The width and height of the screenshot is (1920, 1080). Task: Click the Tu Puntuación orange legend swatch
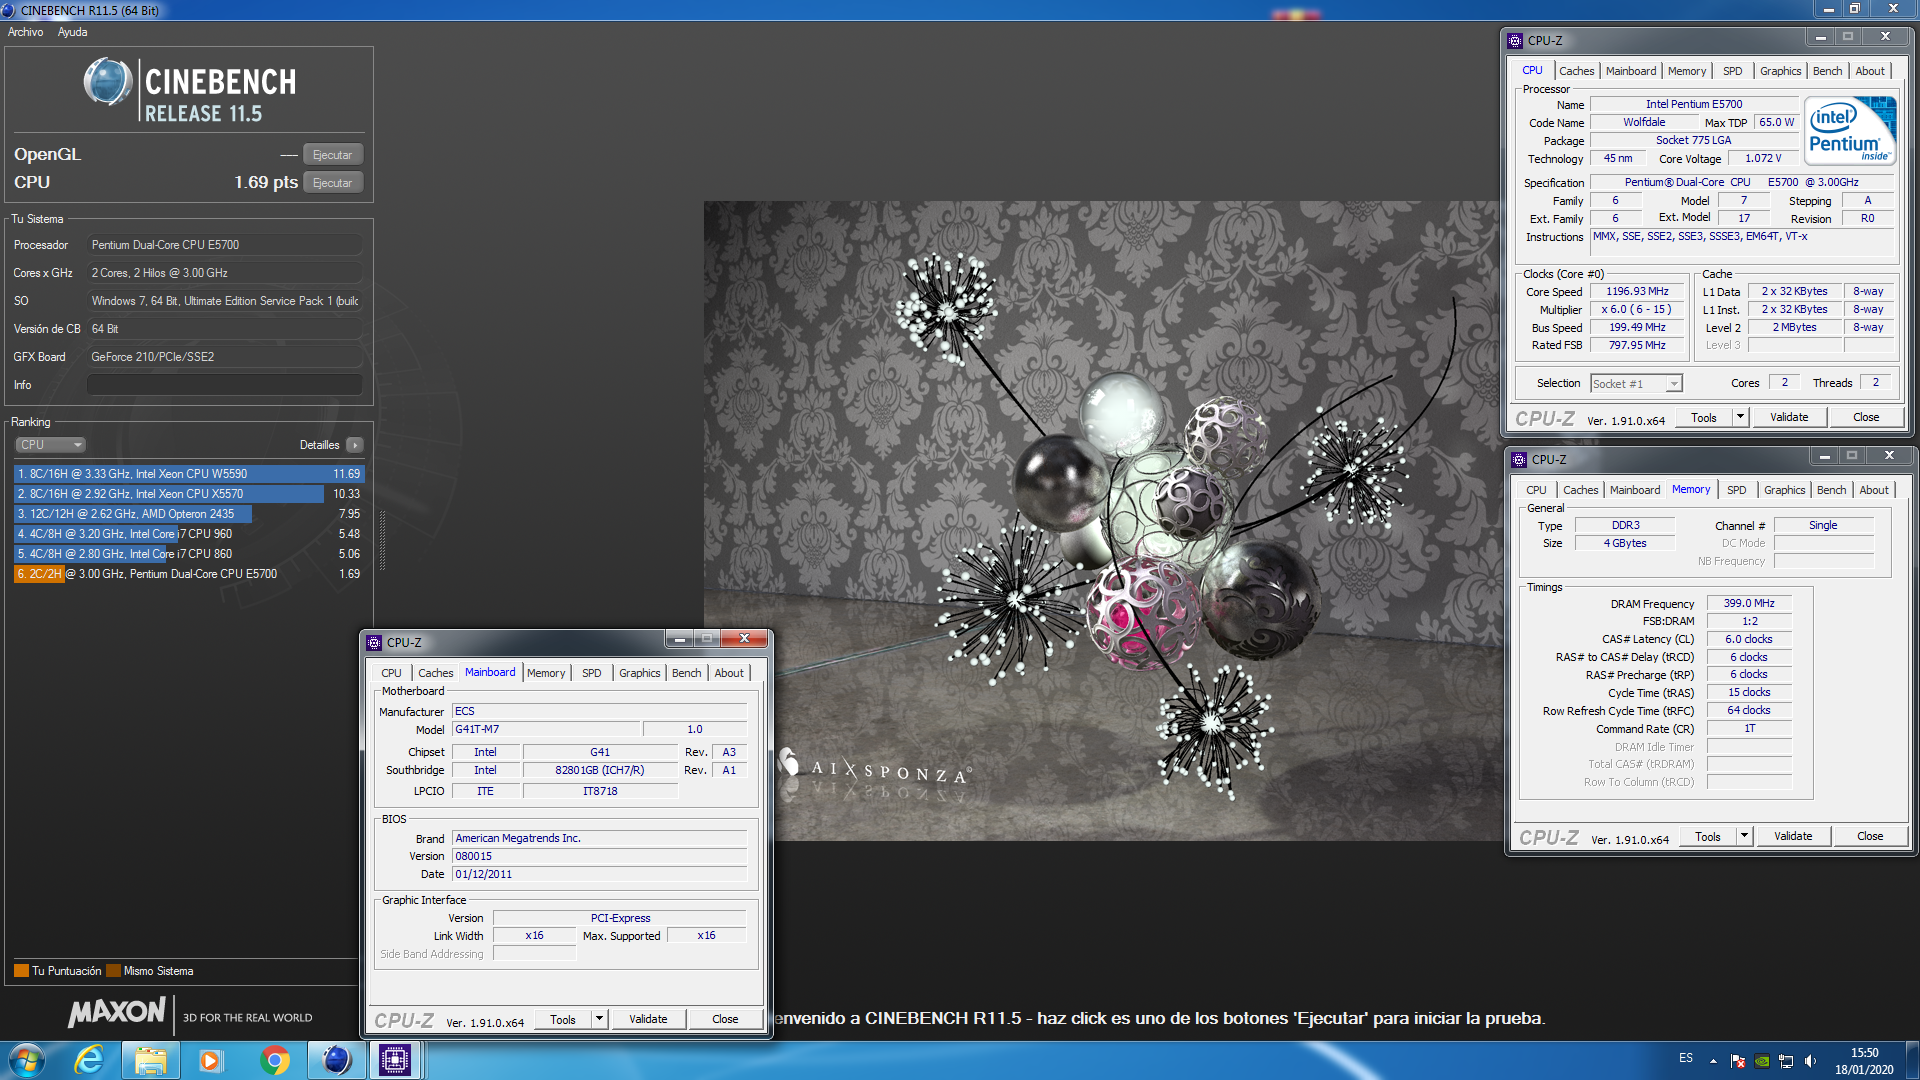pos(21,971)
